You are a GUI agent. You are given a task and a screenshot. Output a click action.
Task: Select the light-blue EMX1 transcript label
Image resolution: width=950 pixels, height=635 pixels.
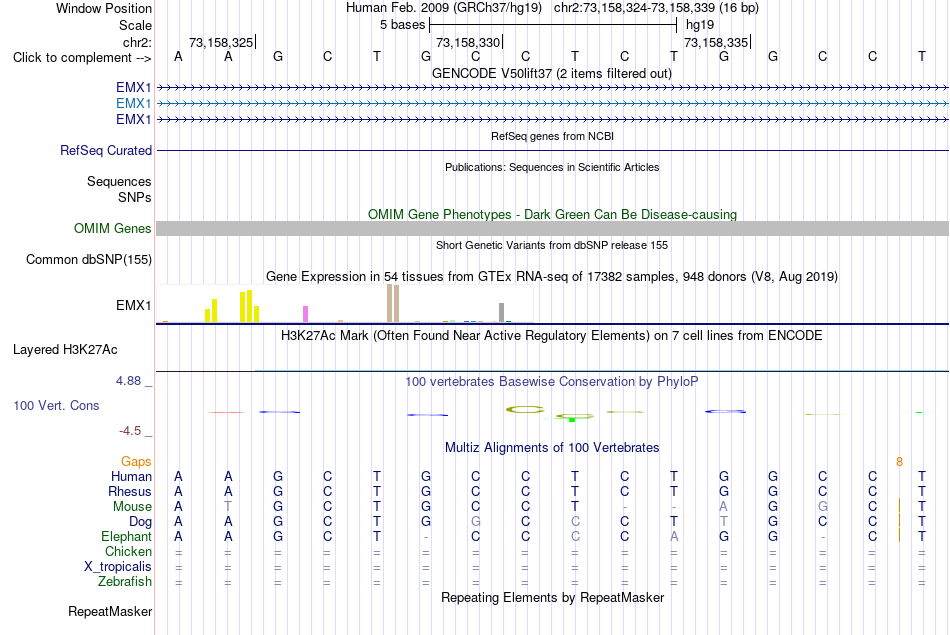pos(133,104)
